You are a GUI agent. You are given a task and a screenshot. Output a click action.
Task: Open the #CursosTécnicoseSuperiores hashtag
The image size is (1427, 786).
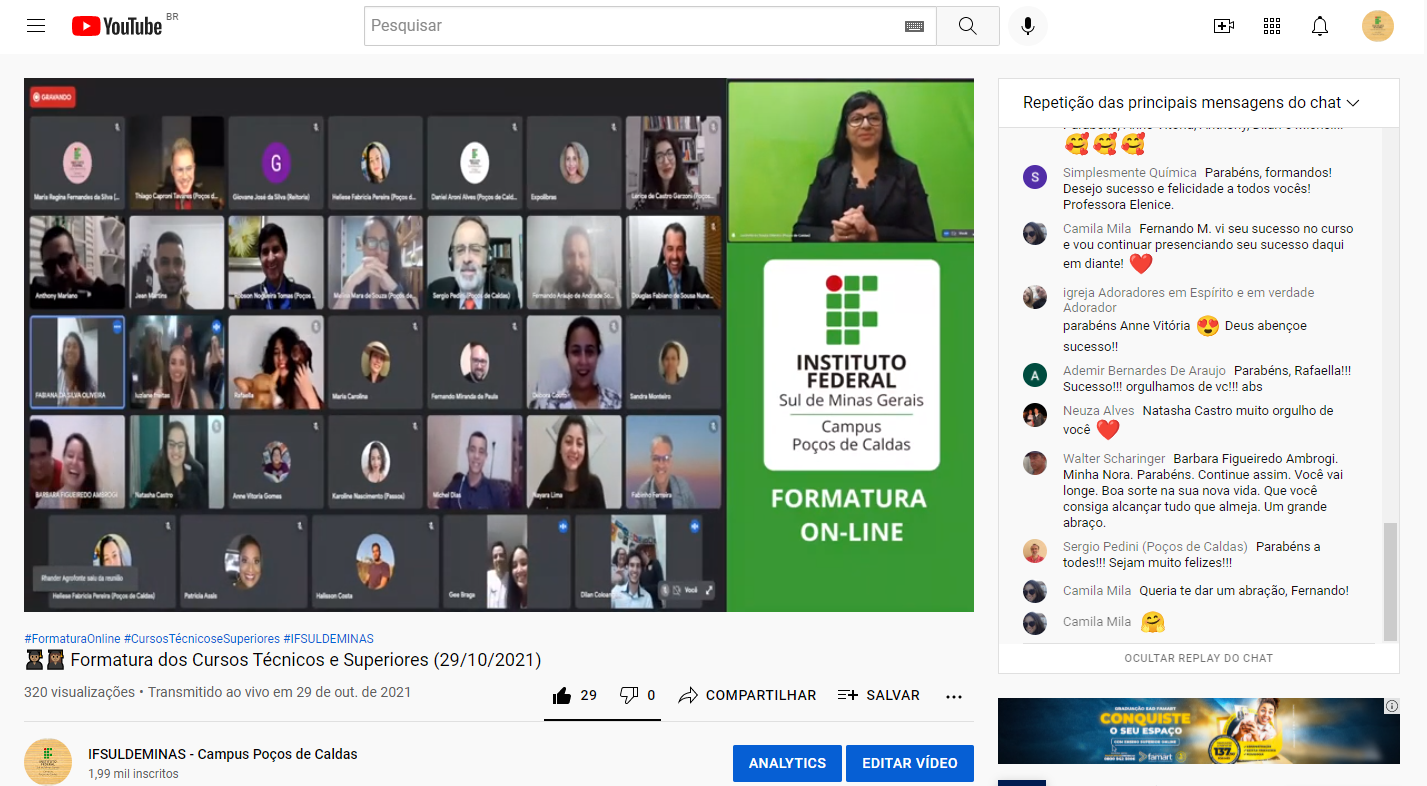click(x=202, y=638)
